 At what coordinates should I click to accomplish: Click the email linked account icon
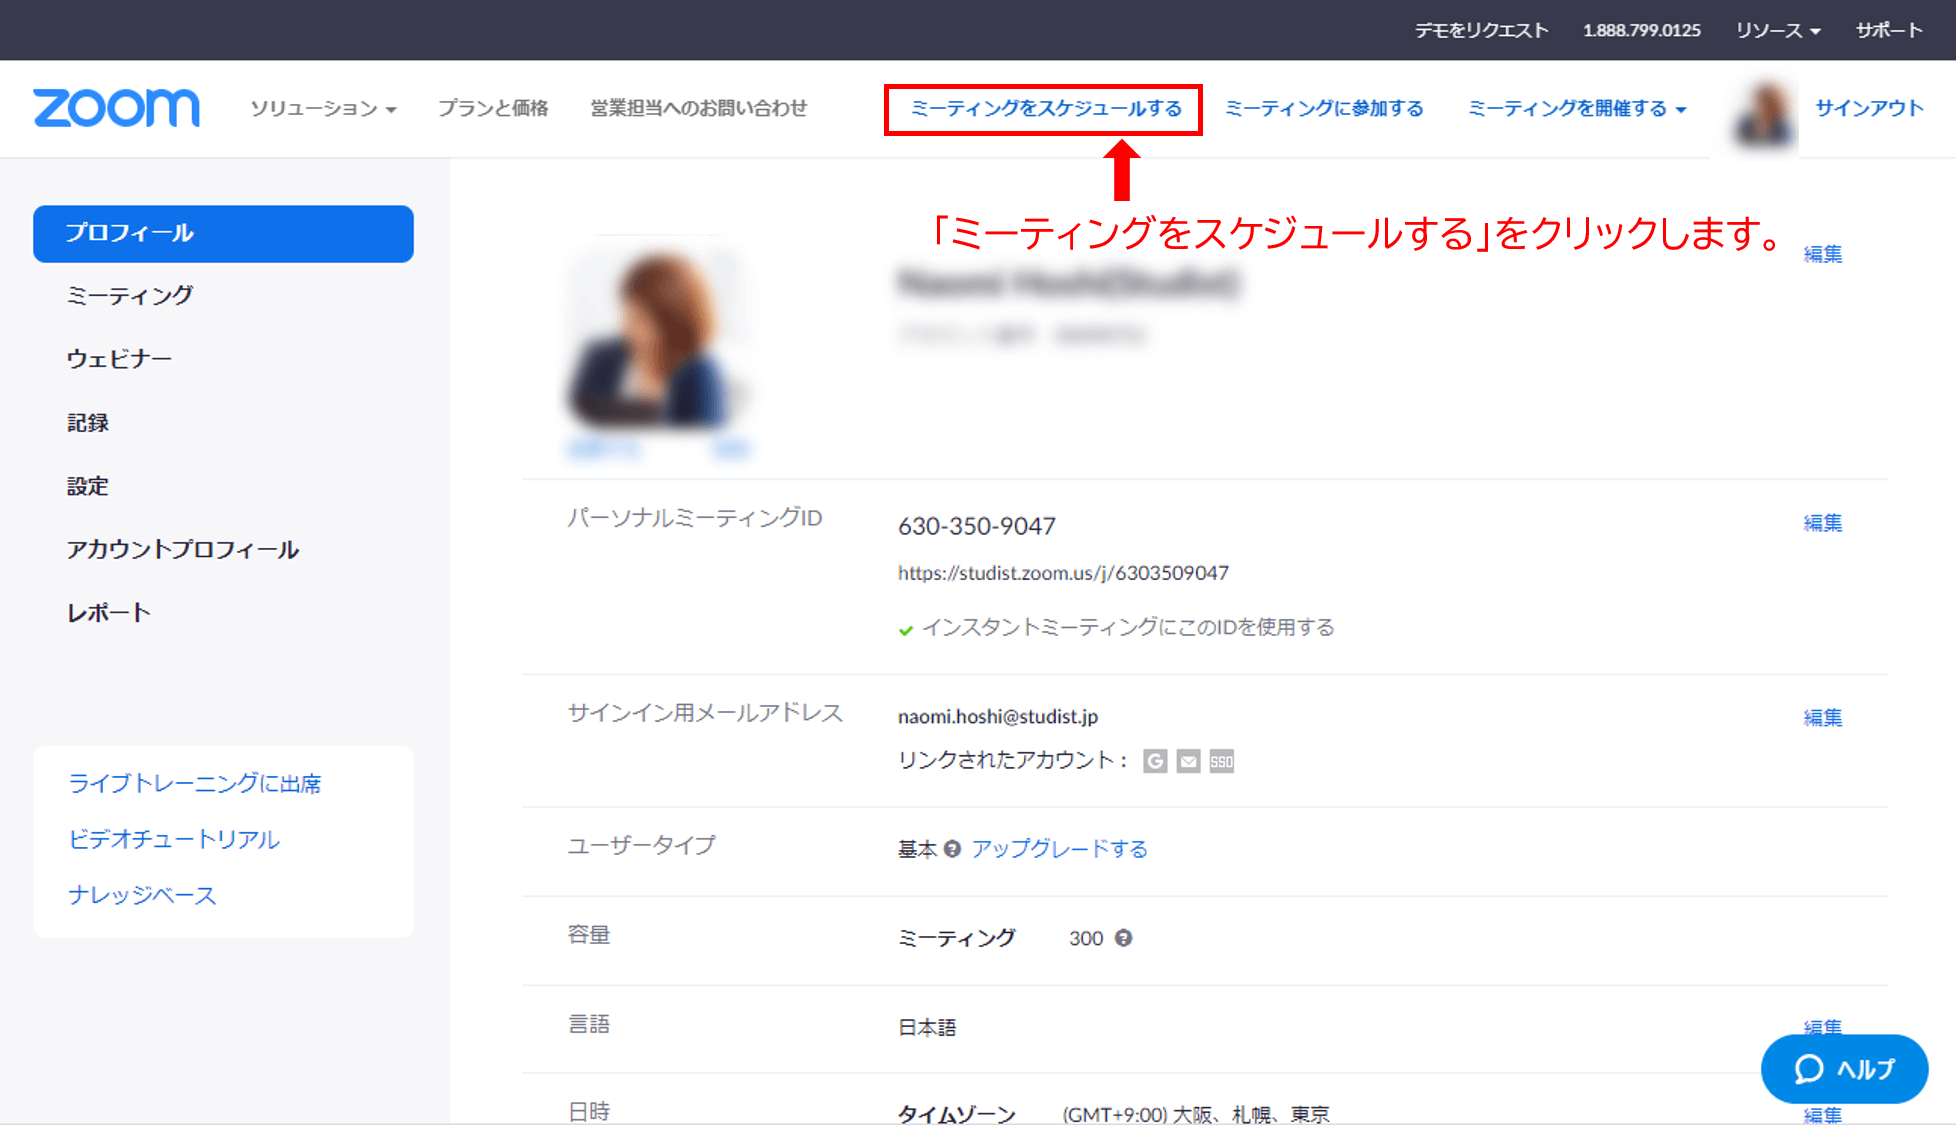1188,762
